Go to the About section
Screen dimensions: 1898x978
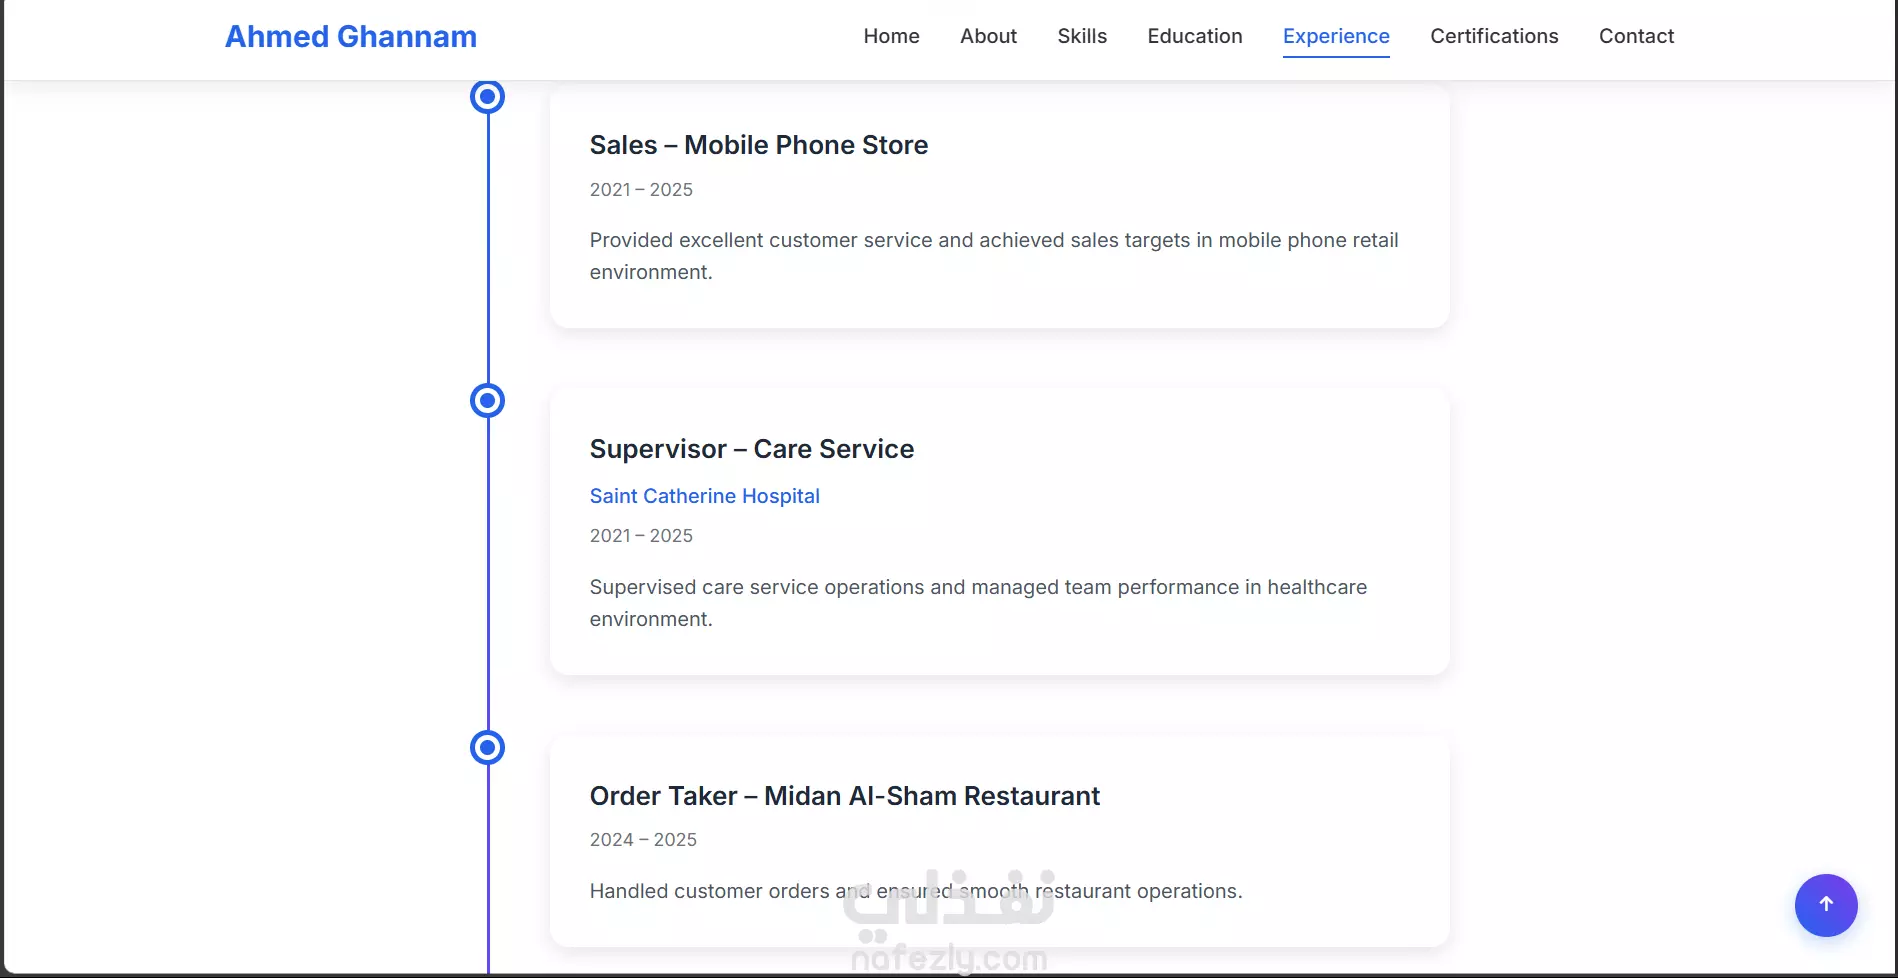click(988, 36)
